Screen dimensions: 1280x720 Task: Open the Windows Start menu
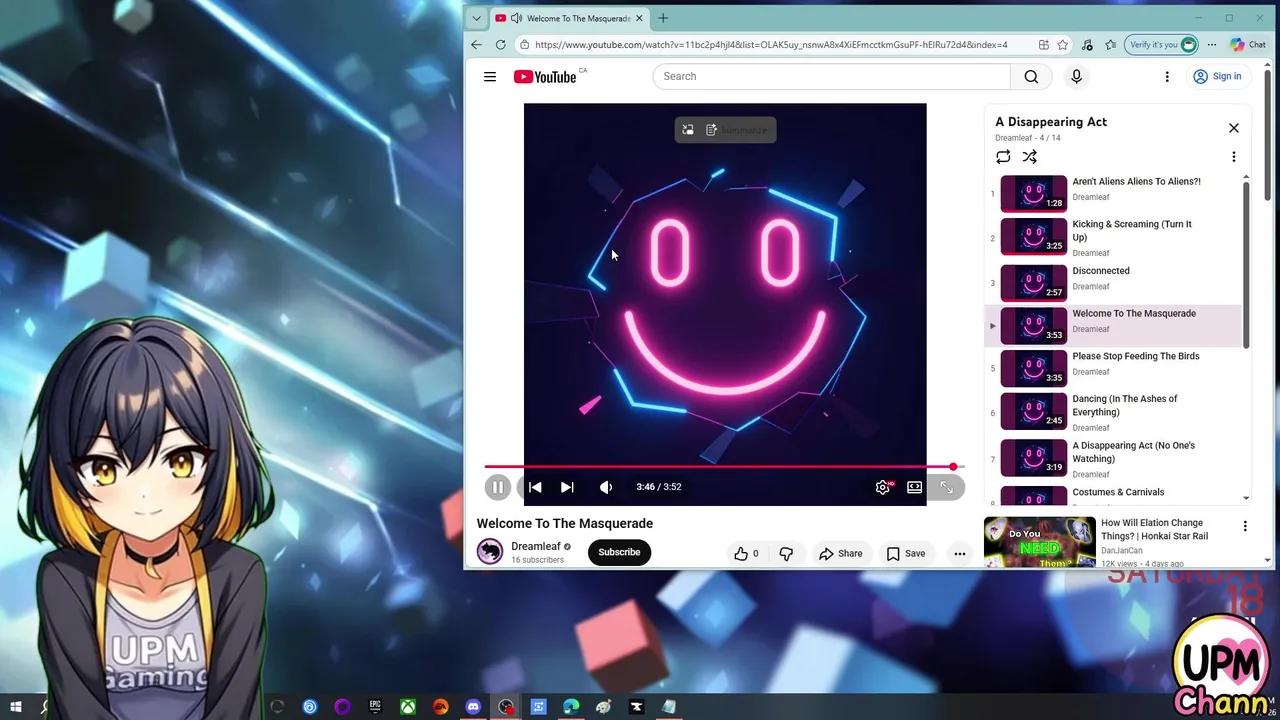[x=16, y=707]
